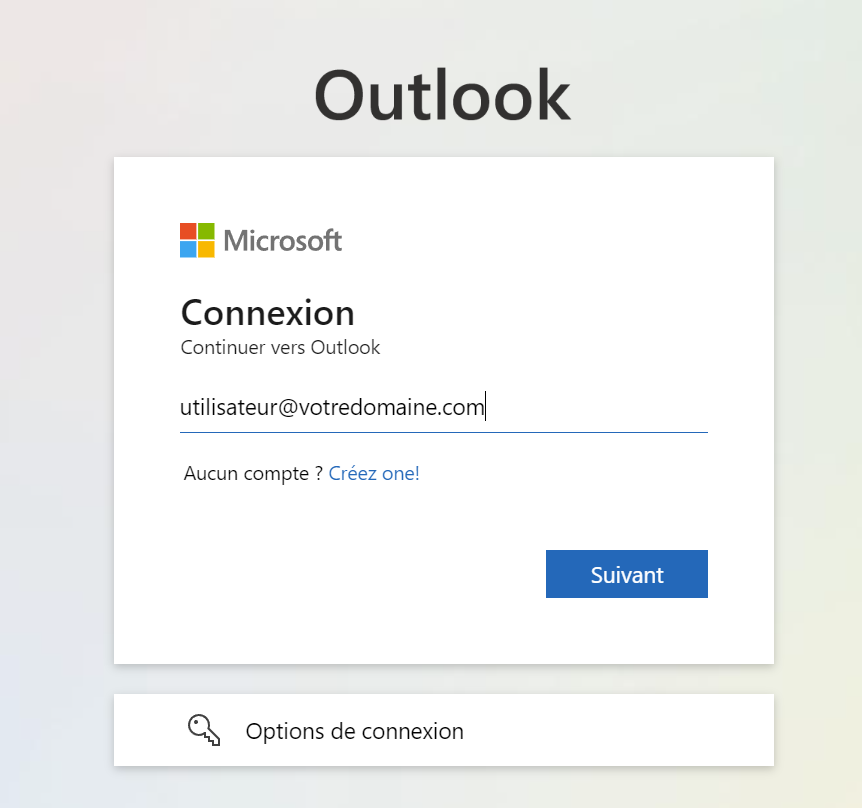This screenshot has height=808, width=862.
Task: Click the blue square of Microsoft logo
Action: tap(188, 249)
